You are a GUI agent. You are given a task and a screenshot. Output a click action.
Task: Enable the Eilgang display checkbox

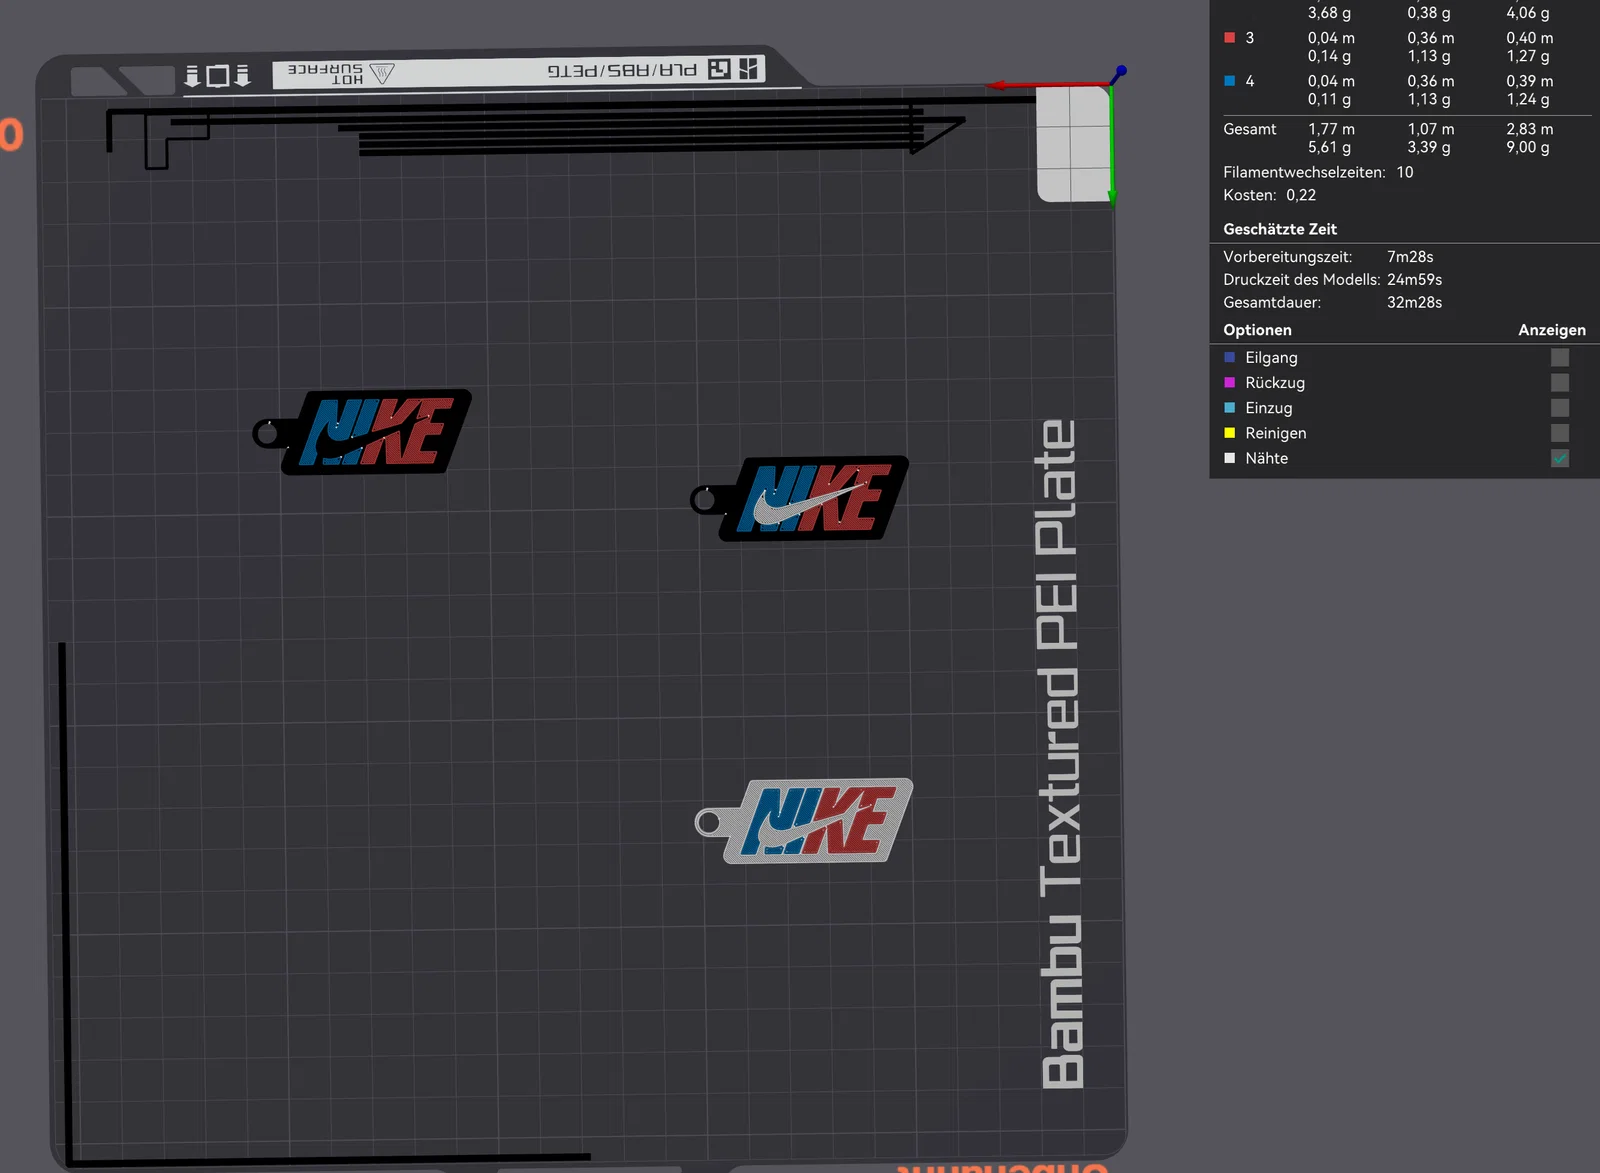pos(1560,357)
